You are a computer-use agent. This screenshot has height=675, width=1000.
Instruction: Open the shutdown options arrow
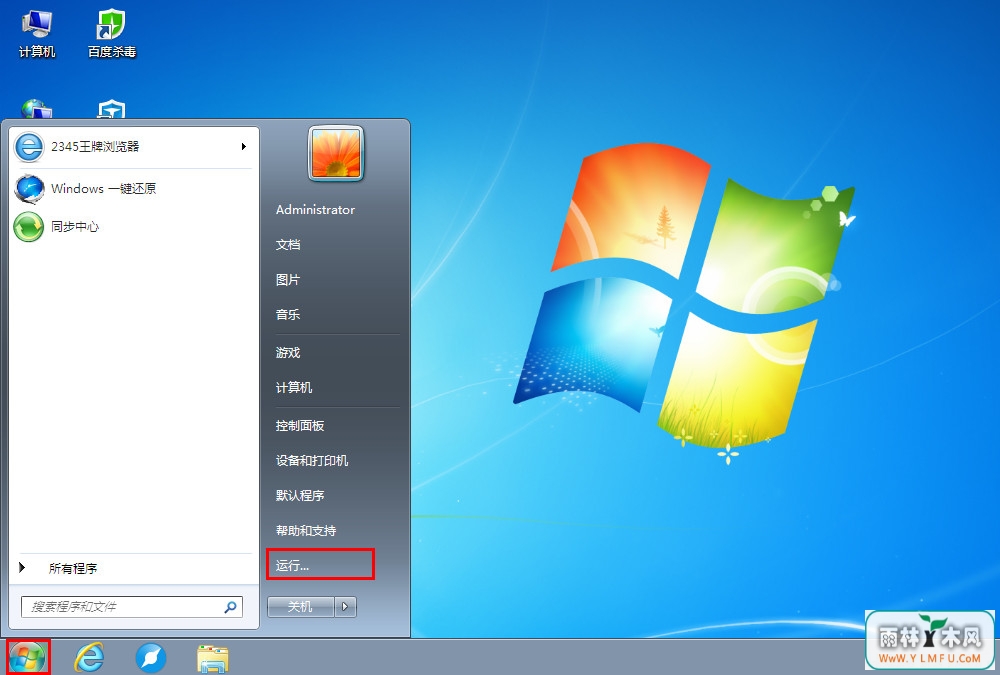[x=345, y=607]
